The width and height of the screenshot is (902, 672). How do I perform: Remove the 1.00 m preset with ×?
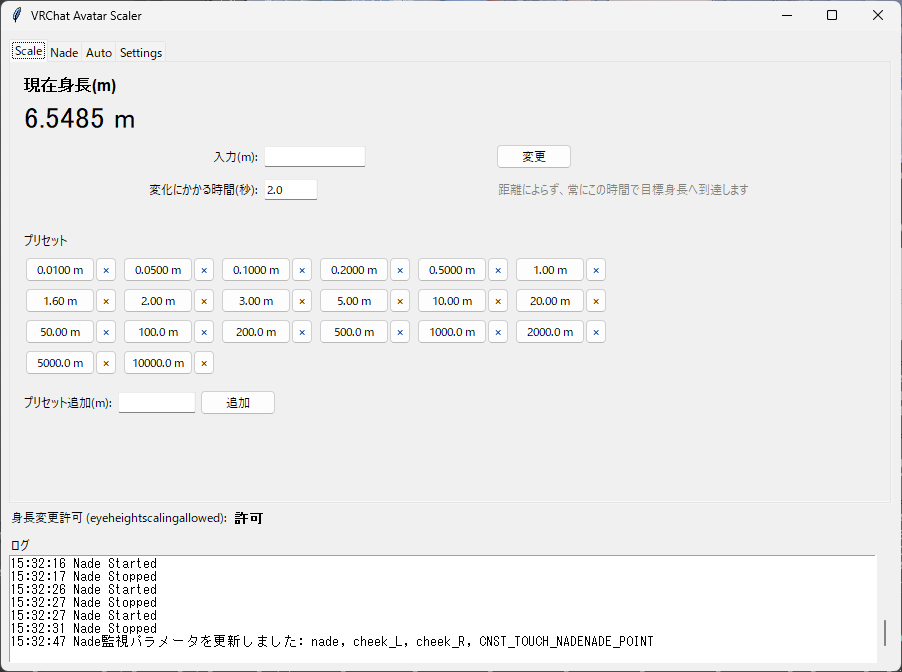pos(596,270)
